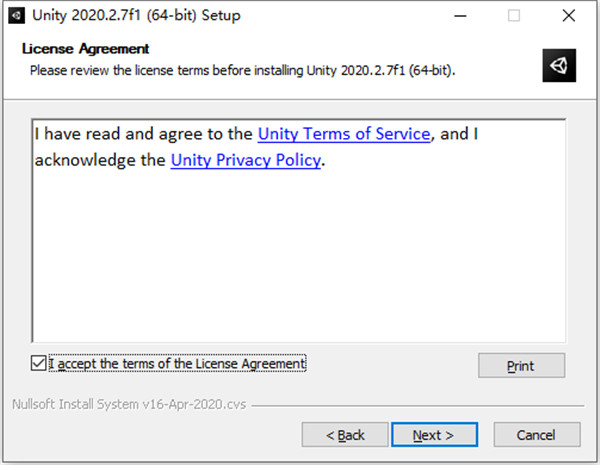Uncheck the accept license terms checkbox

pos(39,363)
